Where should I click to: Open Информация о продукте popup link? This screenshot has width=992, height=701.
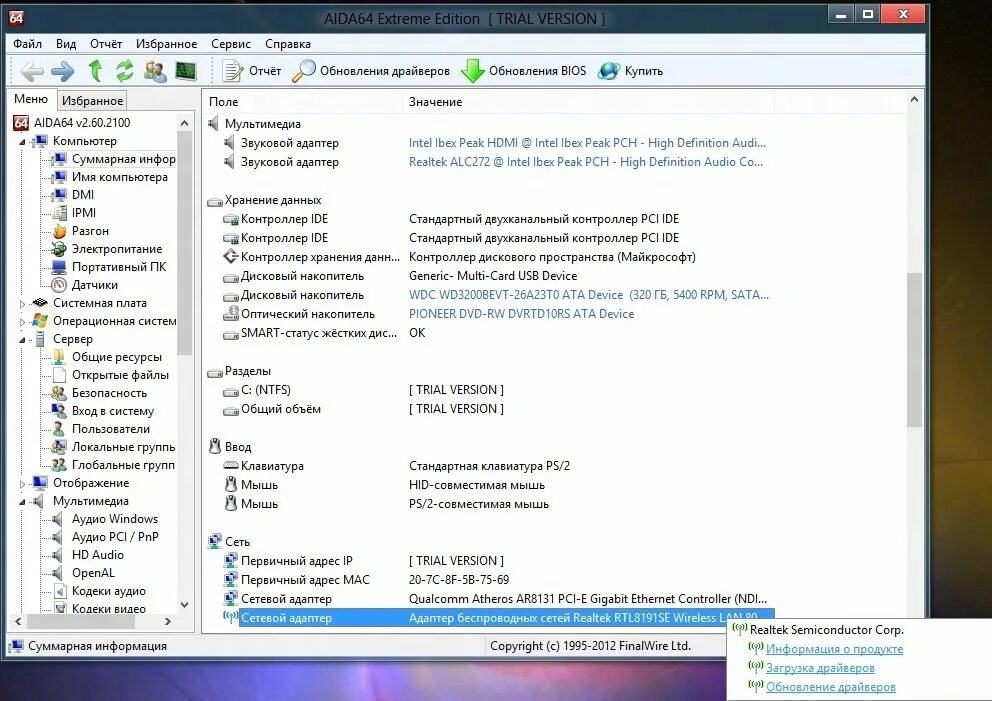(834, 649)
